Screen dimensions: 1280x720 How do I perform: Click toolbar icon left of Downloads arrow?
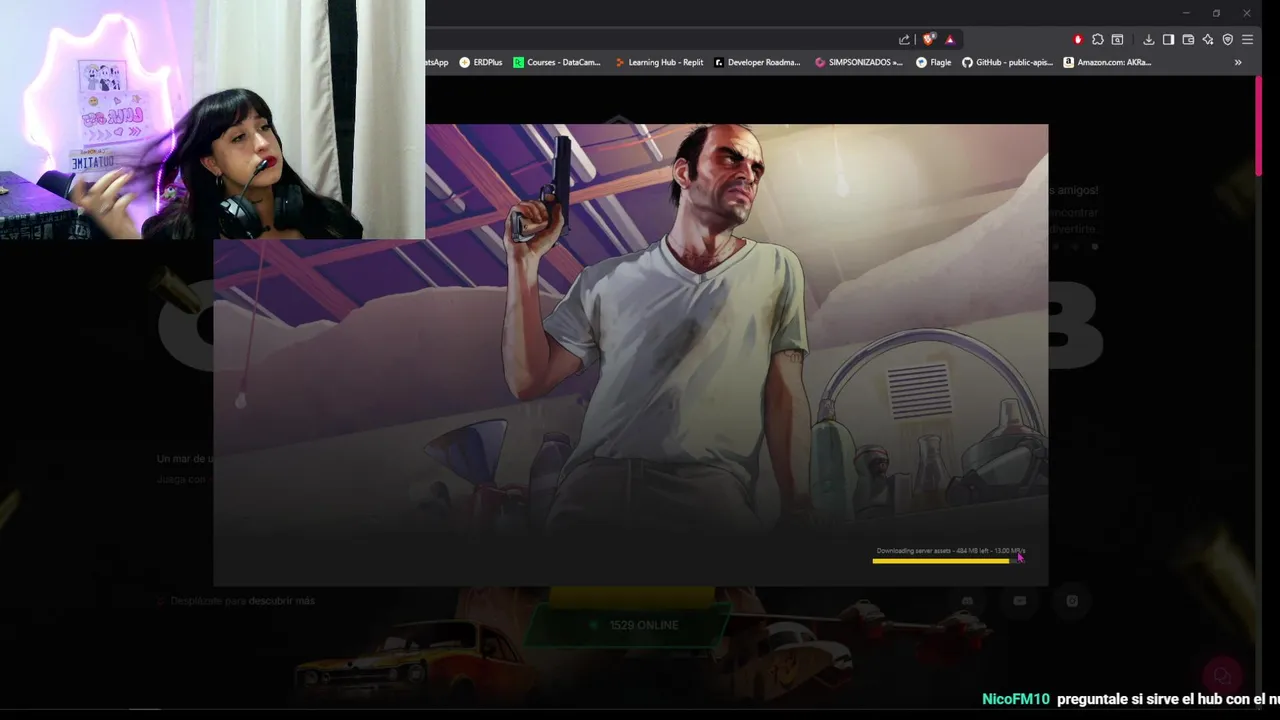click(x=1117, y=40)
